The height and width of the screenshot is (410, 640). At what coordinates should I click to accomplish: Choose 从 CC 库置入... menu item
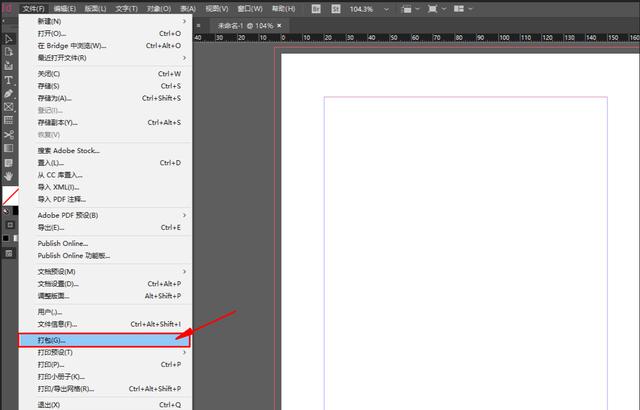[105, 175]
